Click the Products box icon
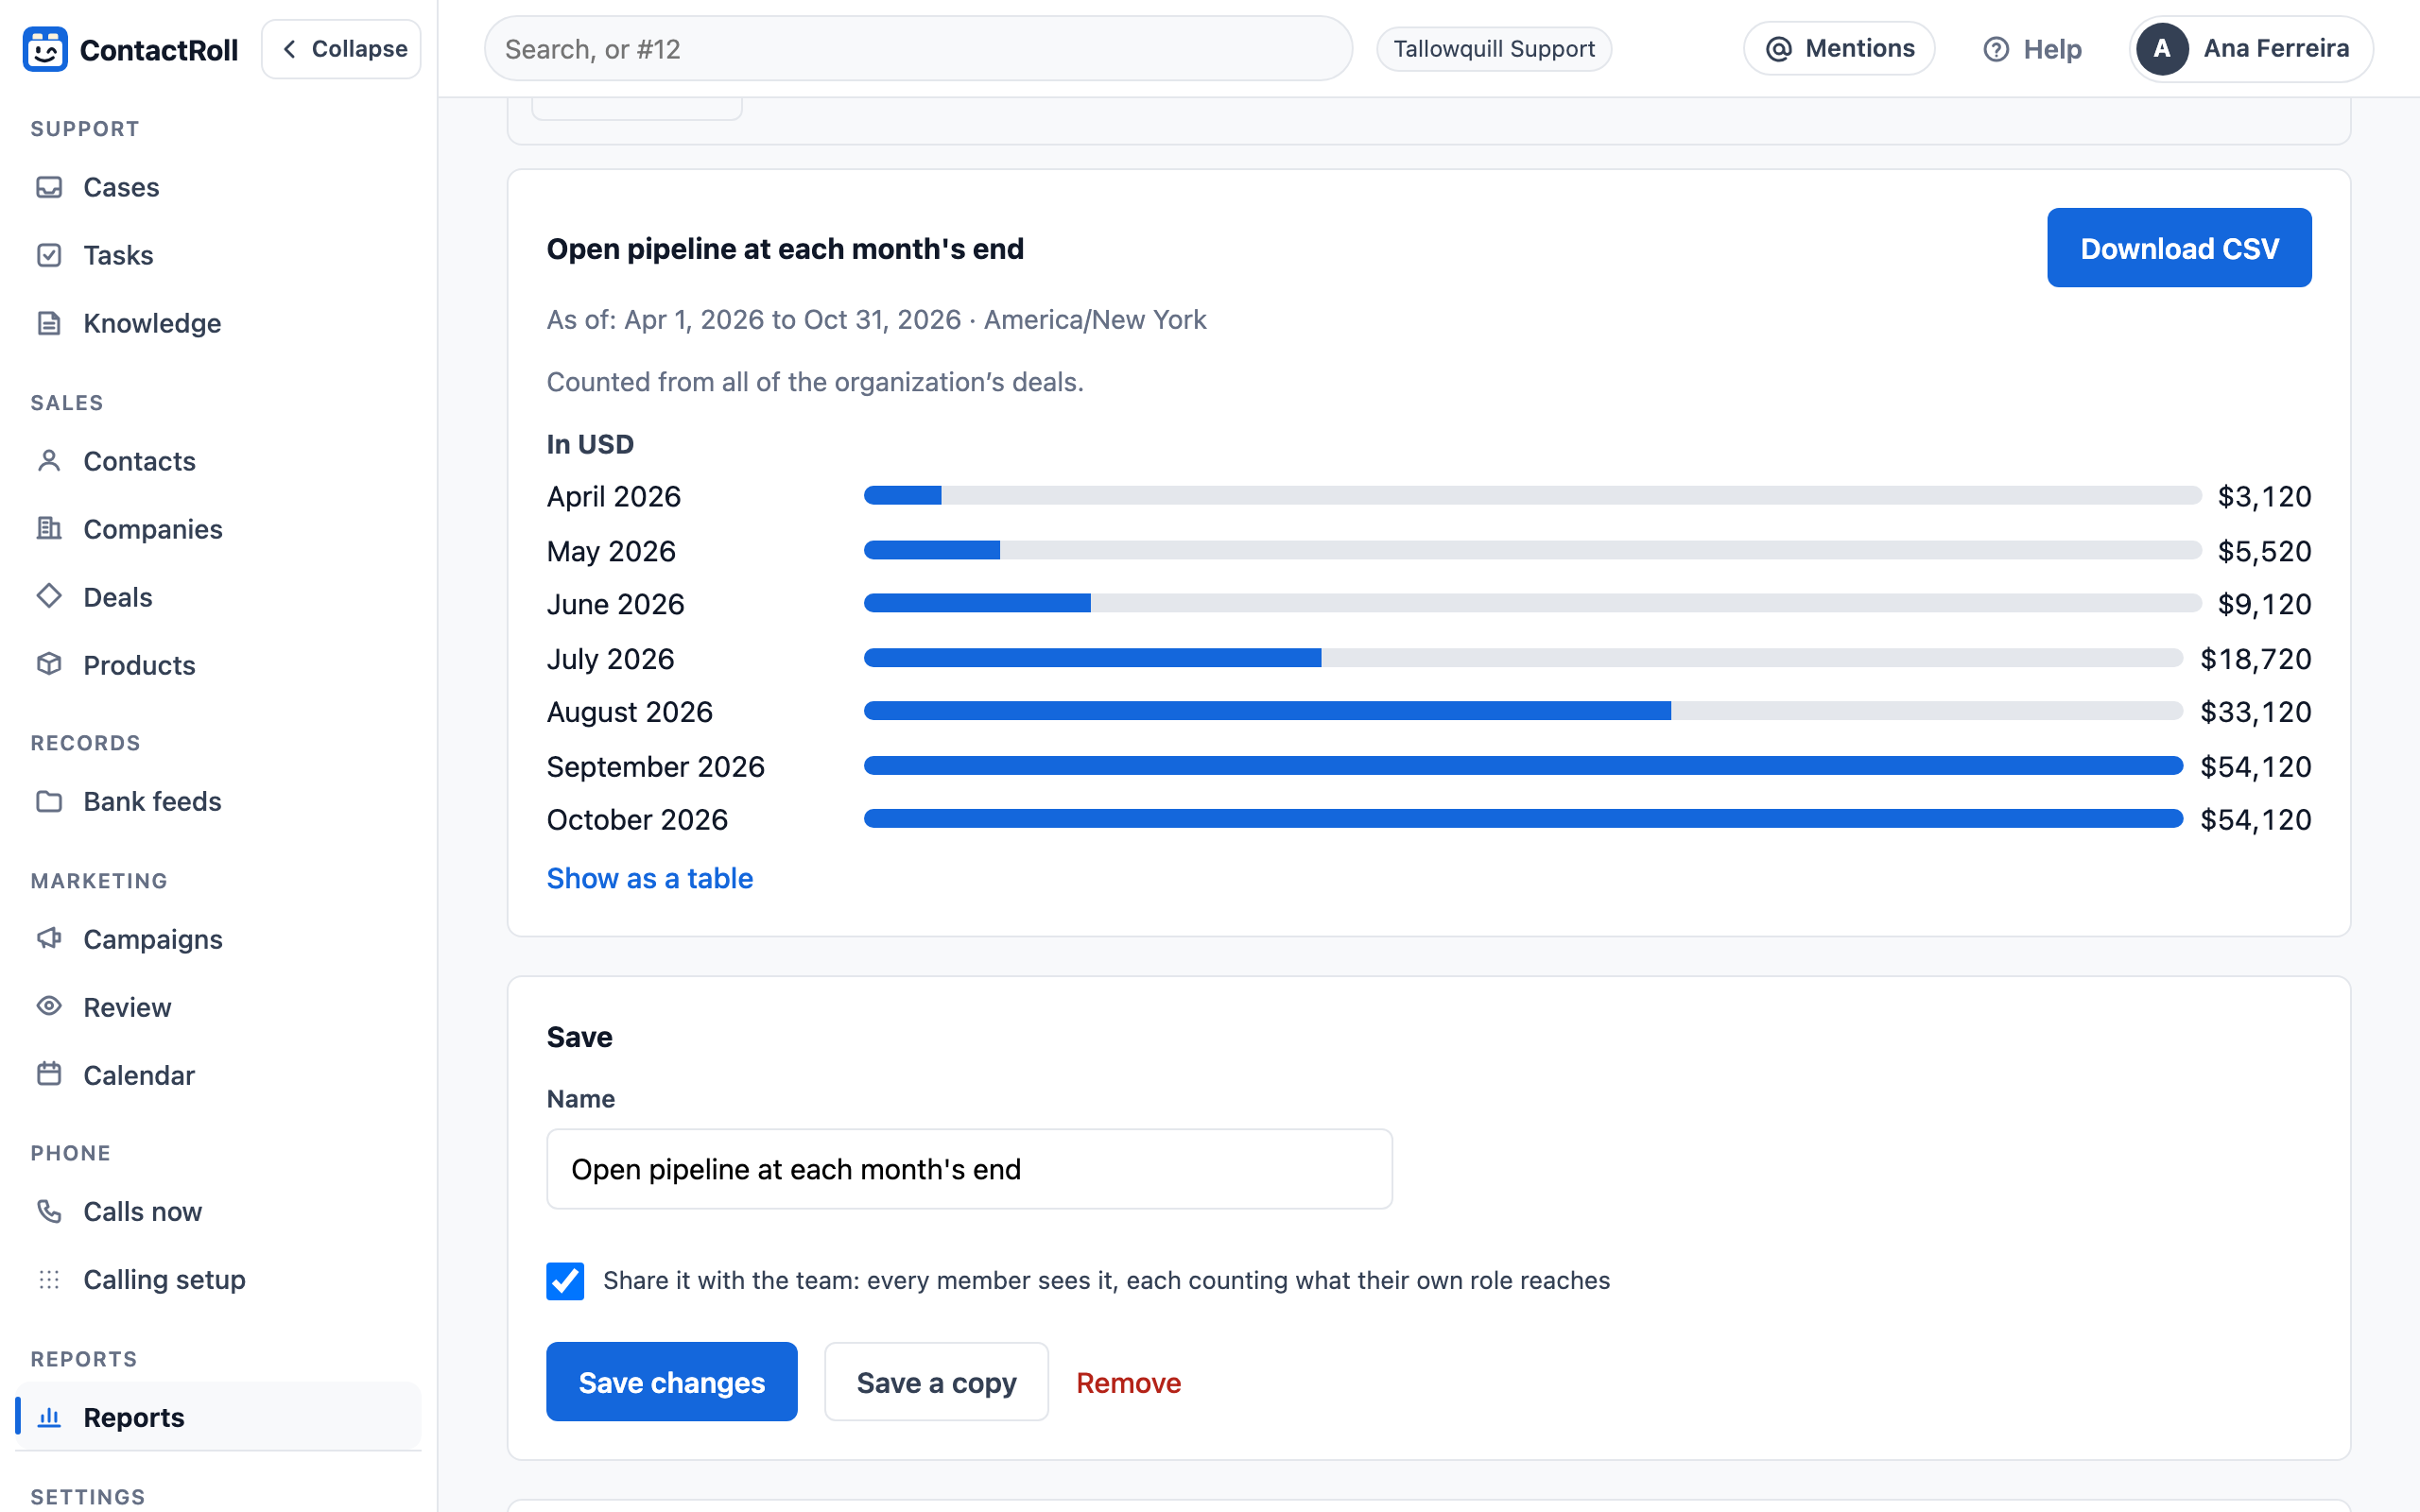 [x=49, y=665]
